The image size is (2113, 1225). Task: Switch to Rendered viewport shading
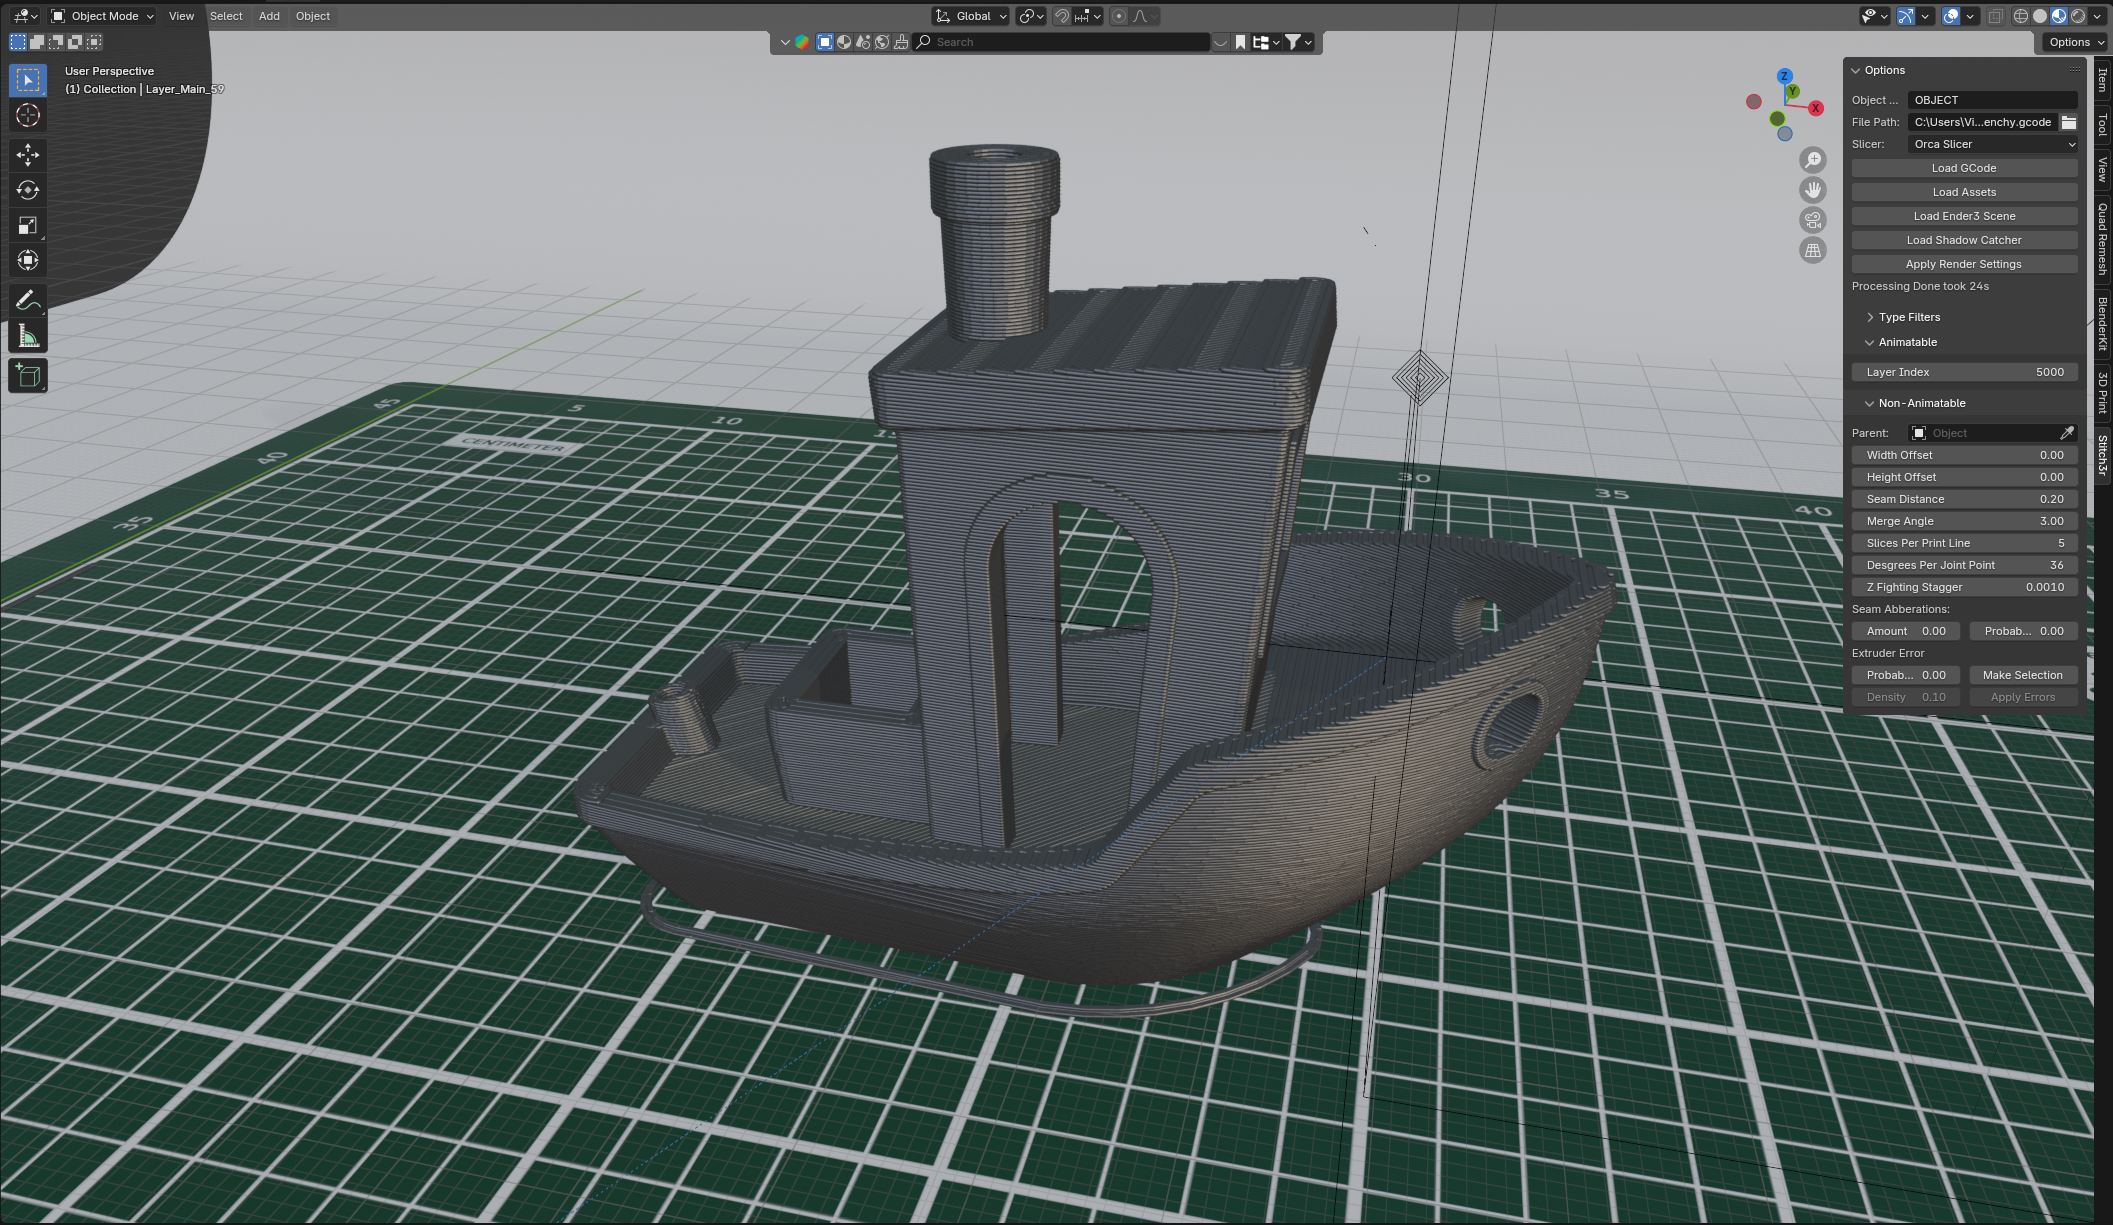(2079, 16)
